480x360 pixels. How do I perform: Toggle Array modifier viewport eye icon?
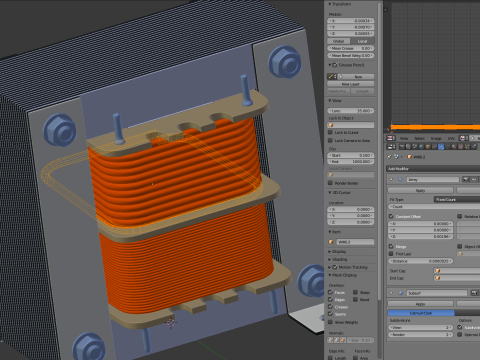tap(474, 179)
